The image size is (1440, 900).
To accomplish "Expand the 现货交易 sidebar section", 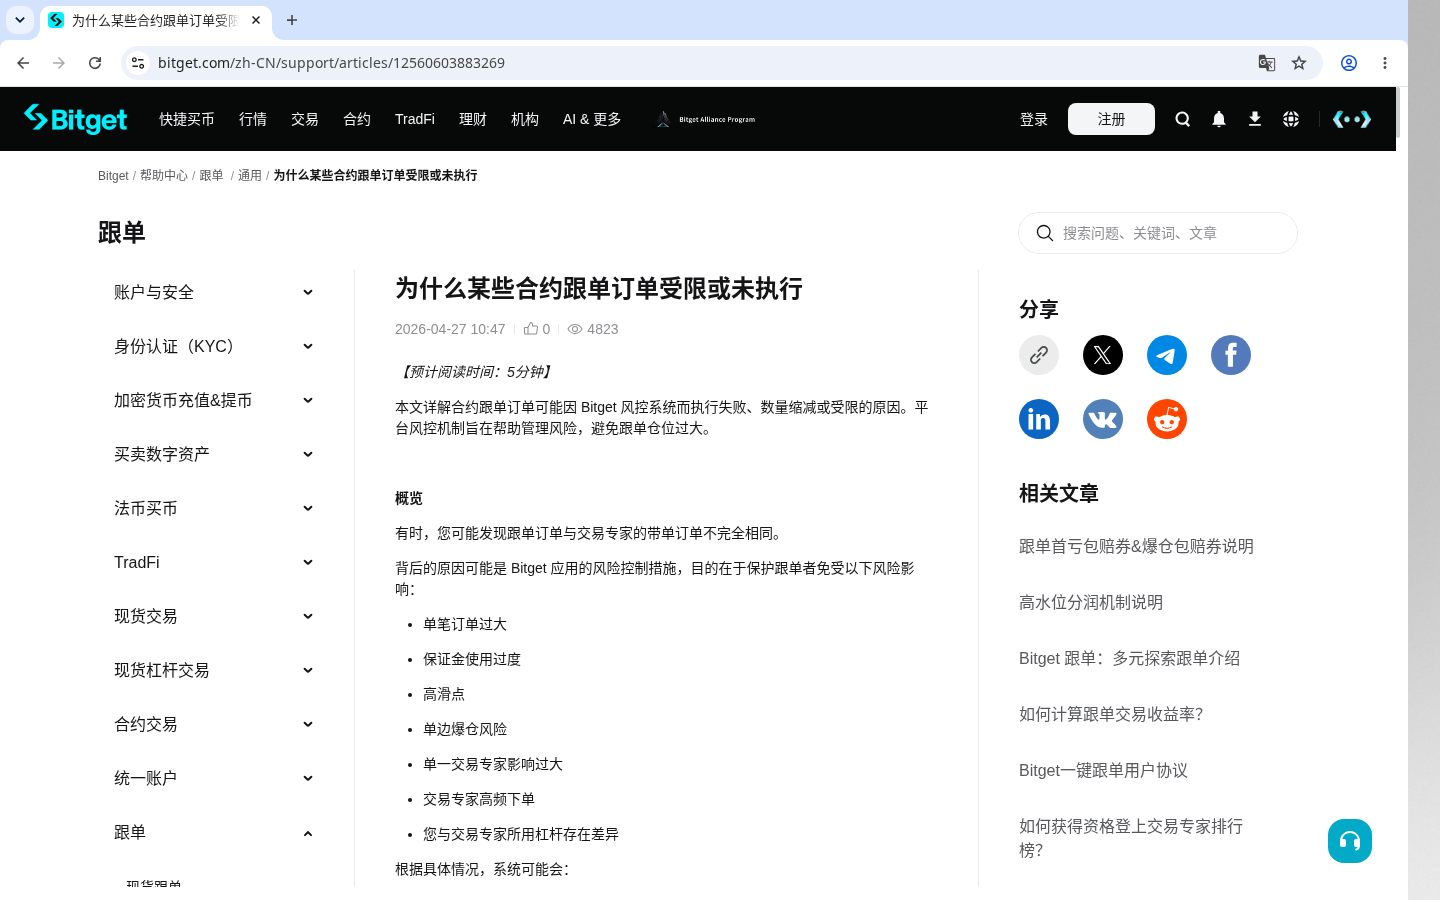I will tap(213, 616).
